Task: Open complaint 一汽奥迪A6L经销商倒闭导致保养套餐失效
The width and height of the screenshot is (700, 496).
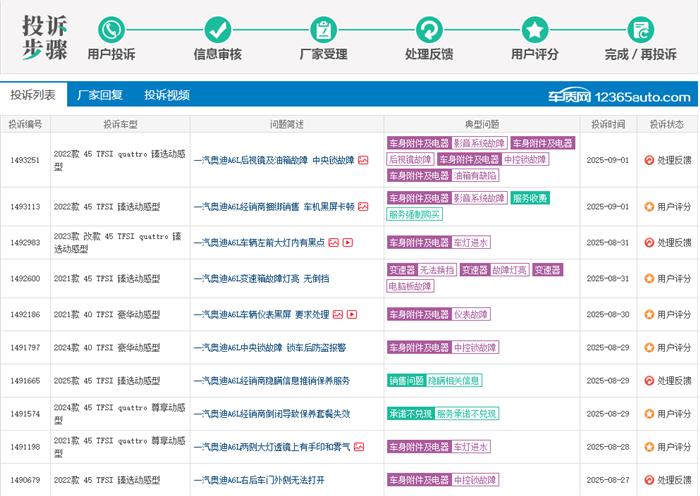Action: 272,414
